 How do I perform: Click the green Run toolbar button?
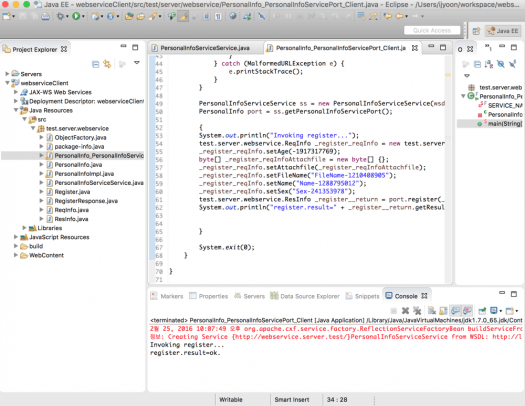click(76, 16)
